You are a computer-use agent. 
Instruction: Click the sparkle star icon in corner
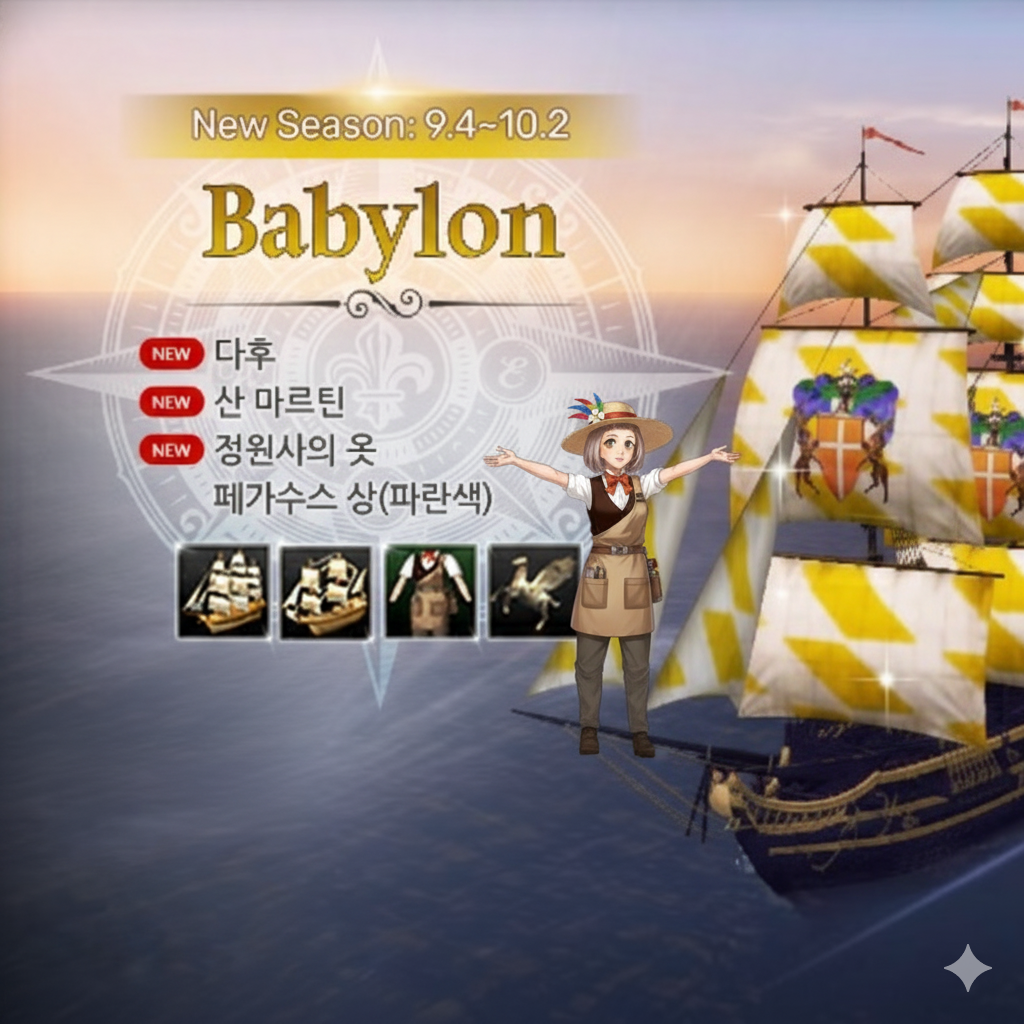[967, 967]
